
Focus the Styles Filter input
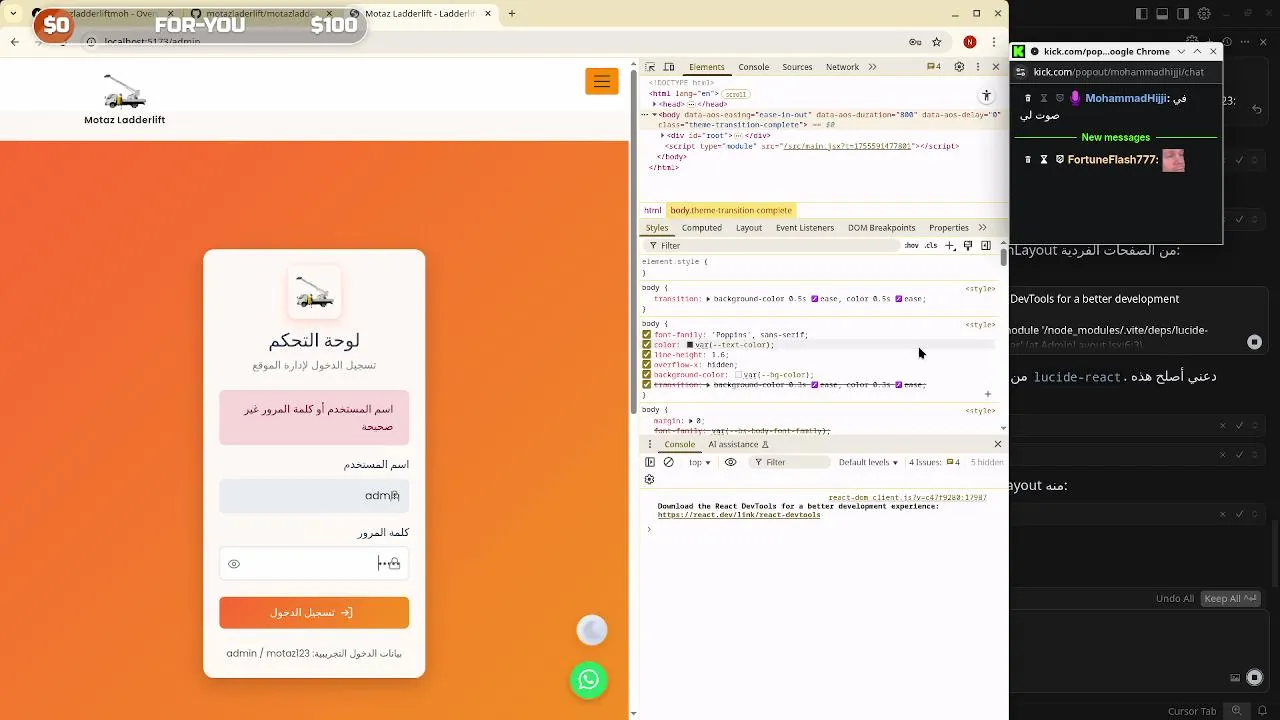[x=770, y=246]
